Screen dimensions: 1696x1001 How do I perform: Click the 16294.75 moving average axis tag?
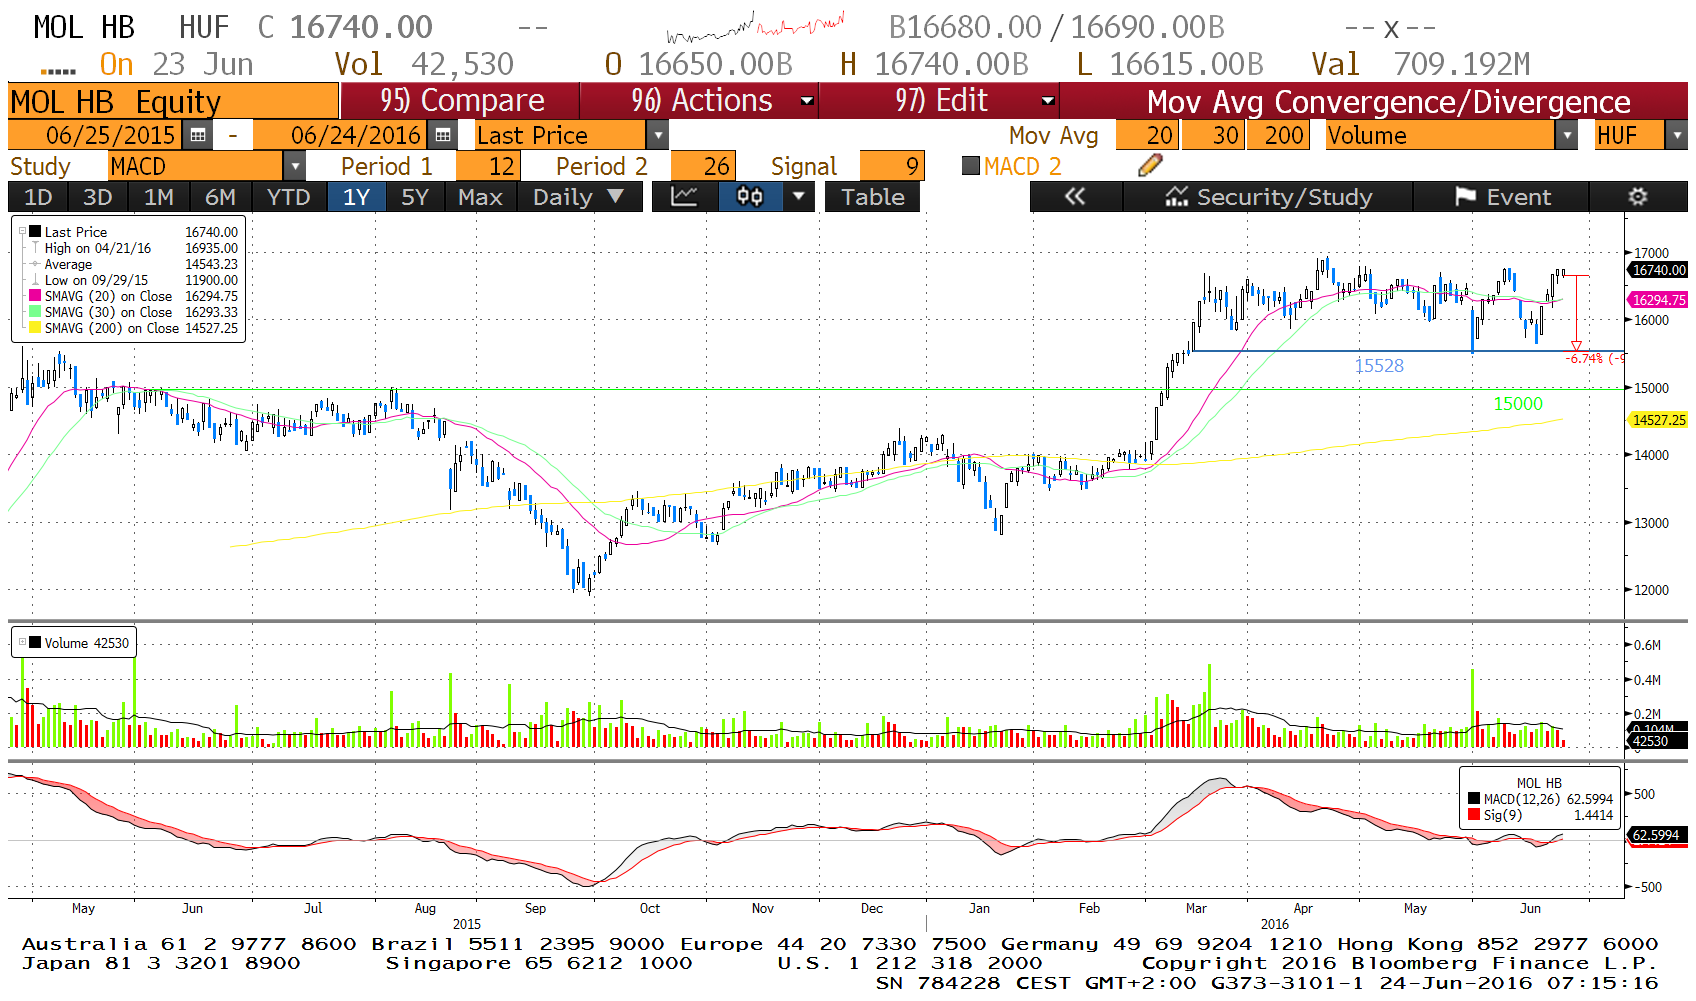coord(1659,300)
